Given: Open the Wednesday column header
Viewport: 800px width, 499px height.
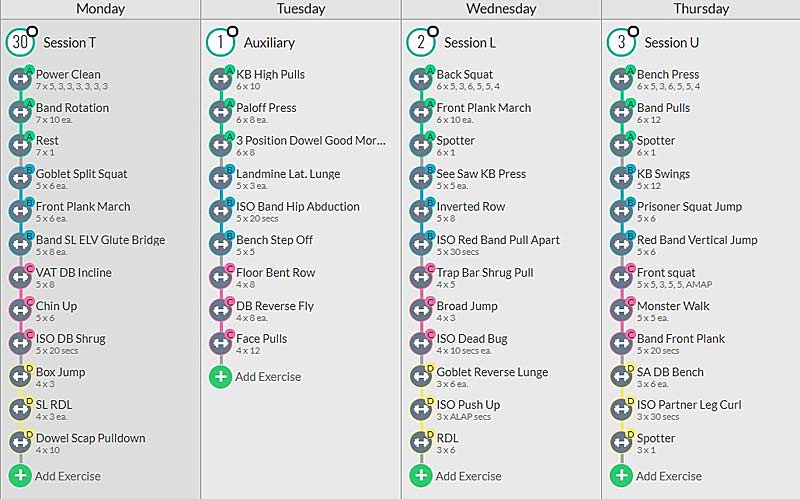Looking at the screenshot, I should [x=501, y=9].
